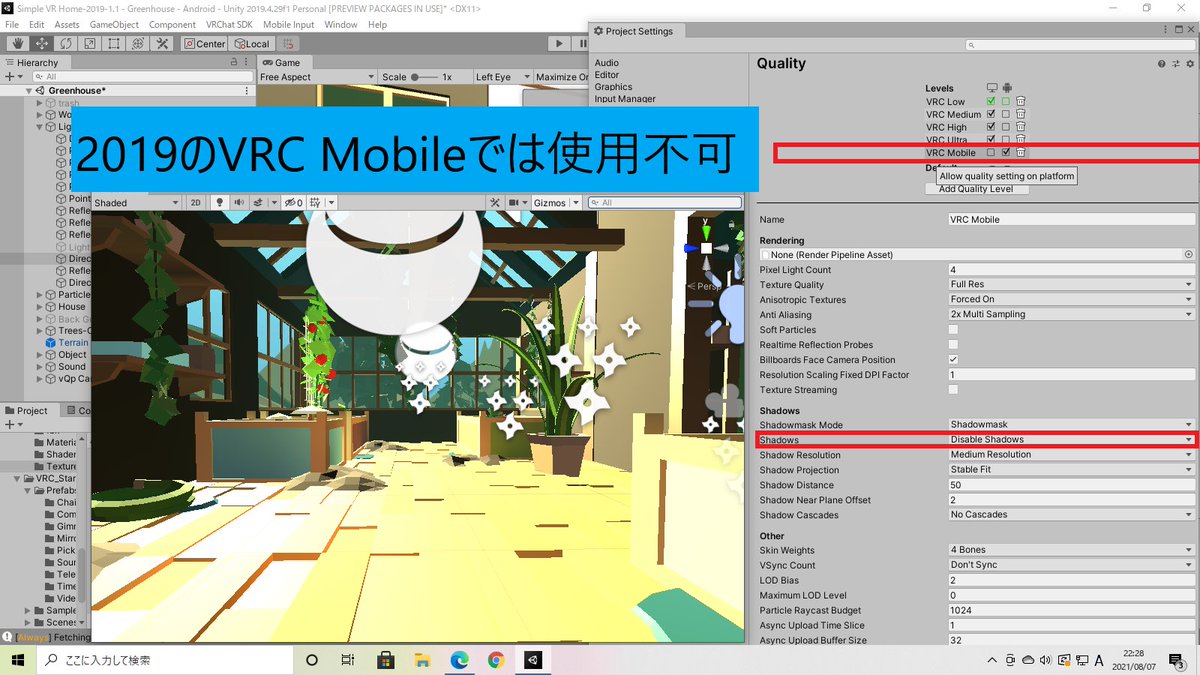Uncheck VRC Mobile Android platform checkbox
Screen dimensions: 1200x675
(x=1006, y=153)
